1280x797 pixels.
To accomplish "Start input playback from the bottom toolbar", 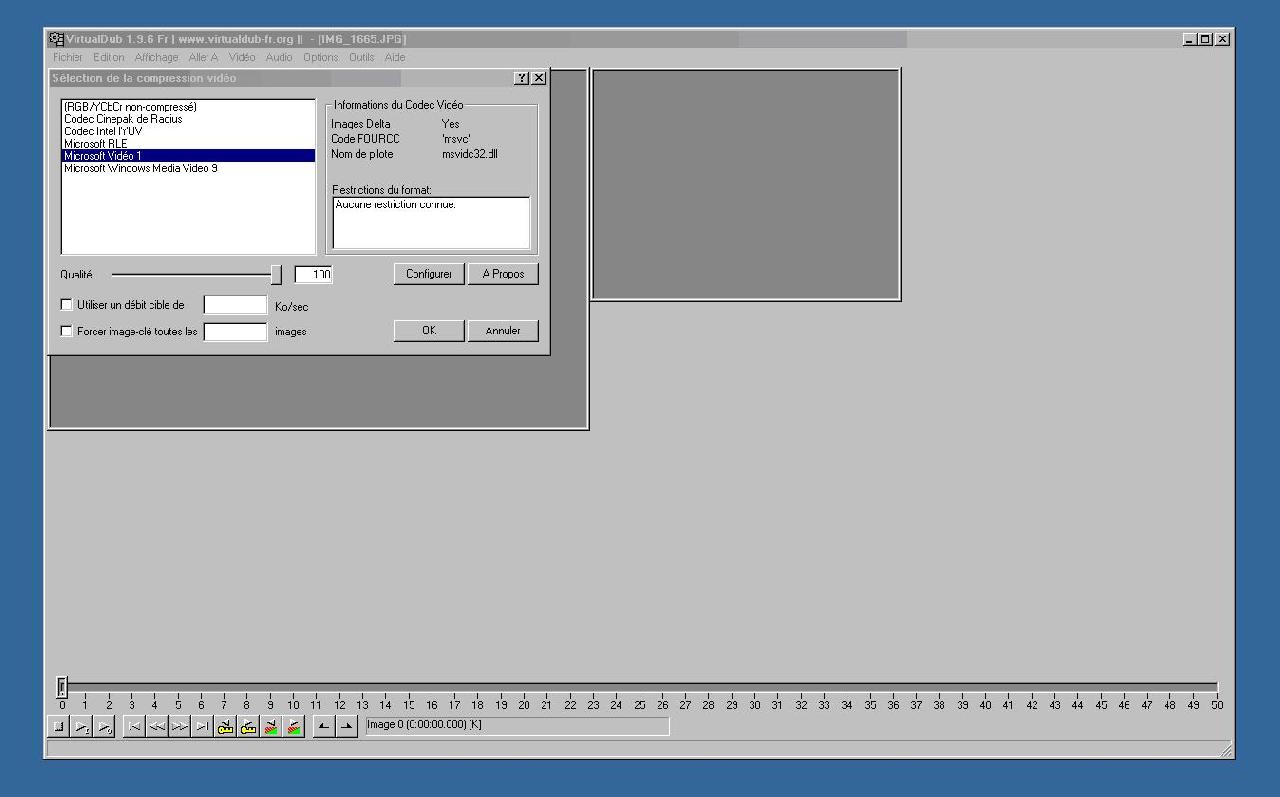I will coord(82,727).
